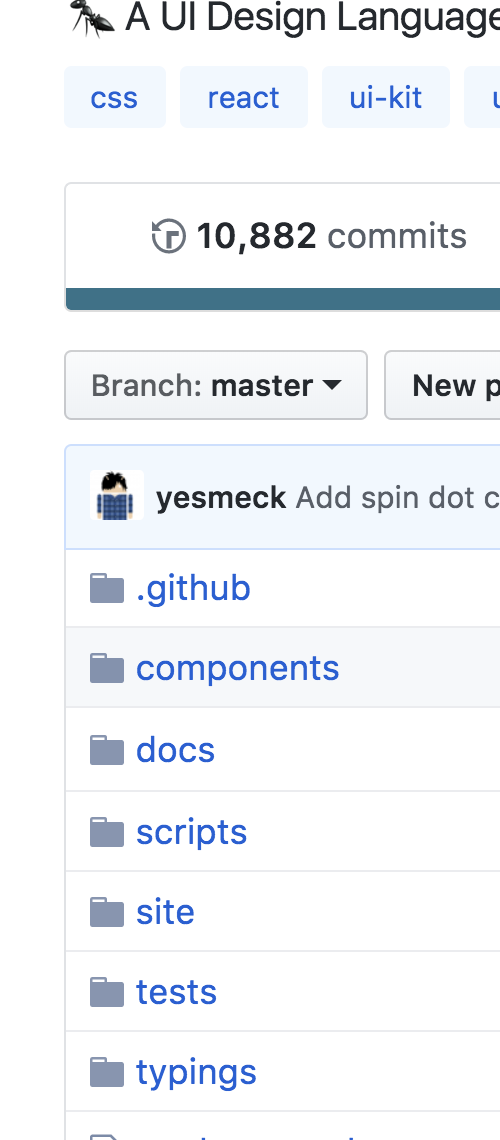The height and width of the screenshot is (1140, 500).
Task: Click the docs folder icon
Action: tap(107, 750)
